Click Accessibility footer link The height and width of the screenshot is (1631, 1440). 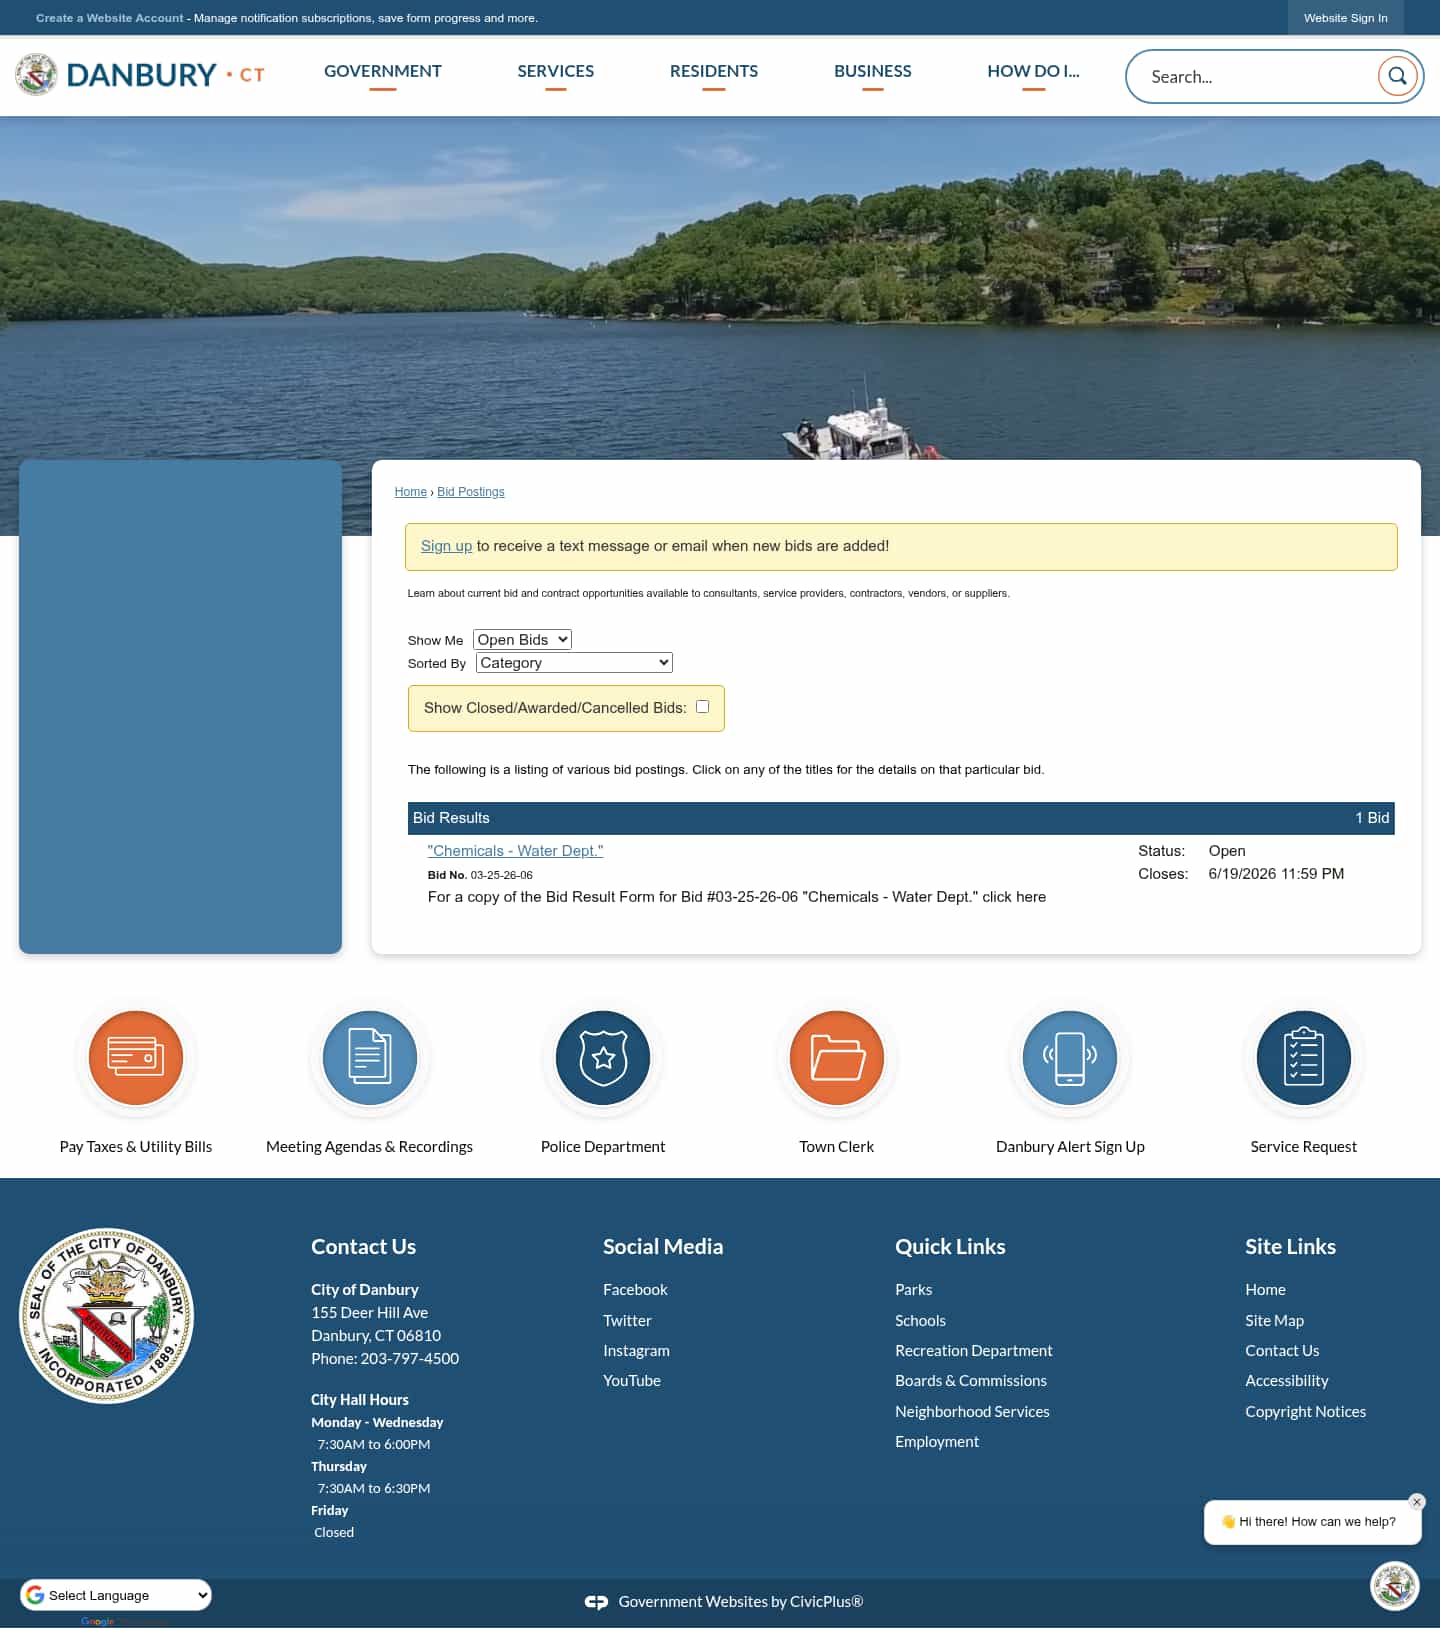point(1287,1381)
